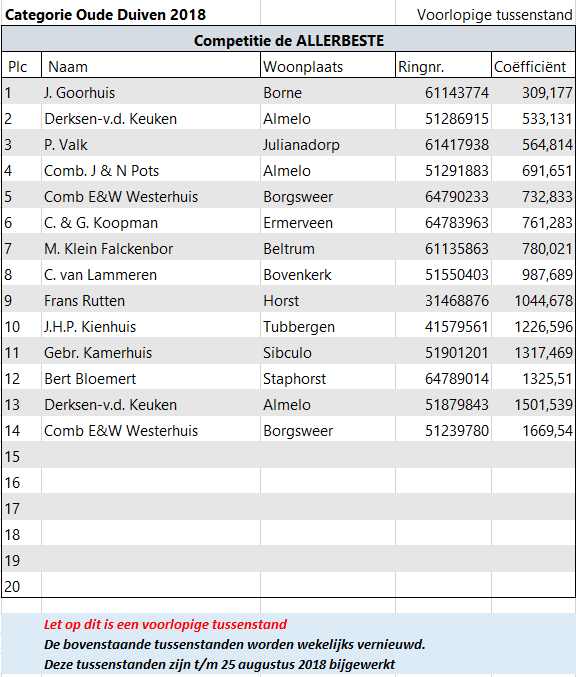The width and height of the screenshot is (576, 677).
Task: Click the Frans Rutten name cell
Action: [151, 301]
